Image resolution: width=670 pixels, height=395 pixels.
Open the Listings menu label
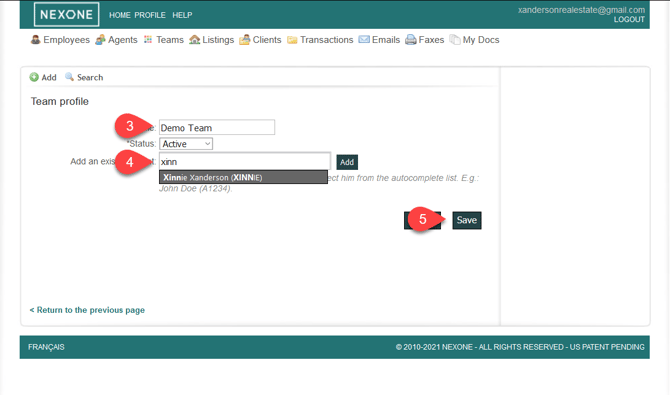click(218, 40)
